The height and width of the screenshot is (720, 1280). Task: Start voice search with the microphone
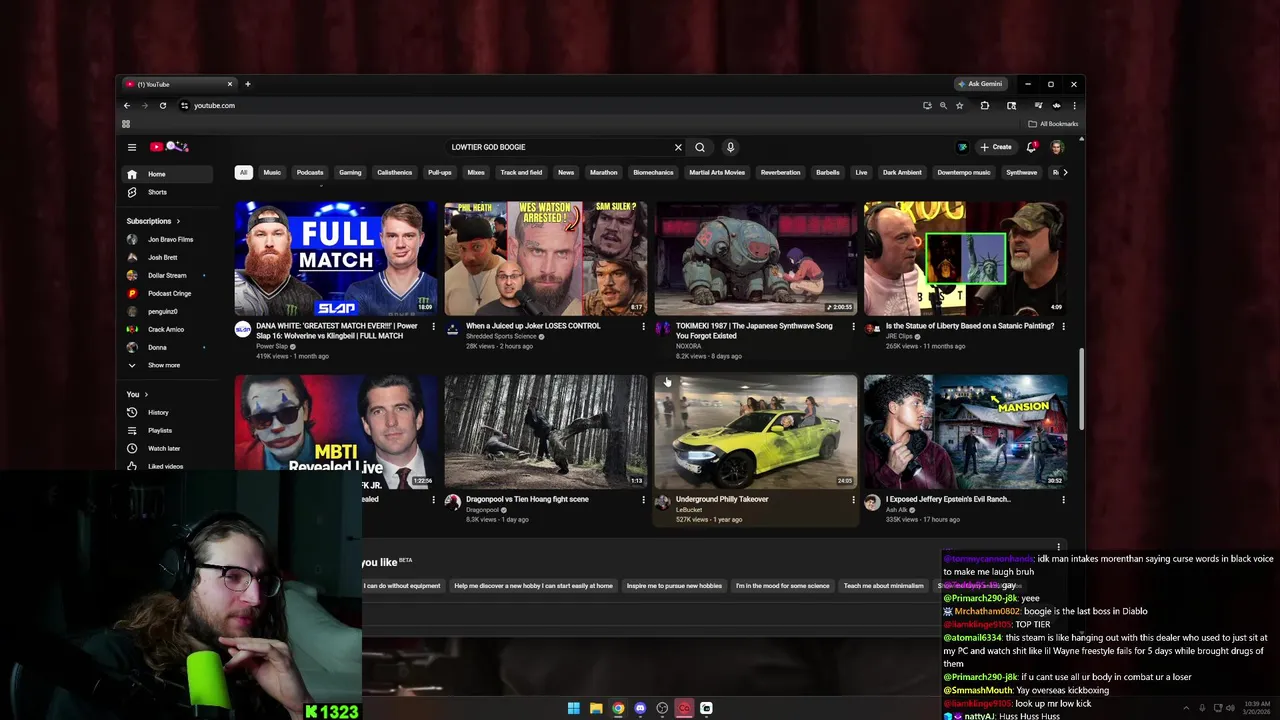point(730,147)
